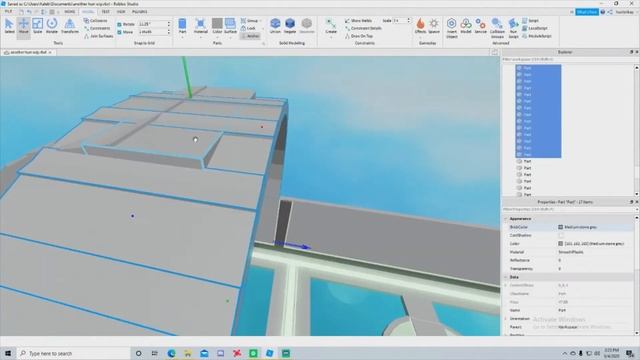Click the taskbar search box
Screen dimensions: 640x360
[73, 353]
